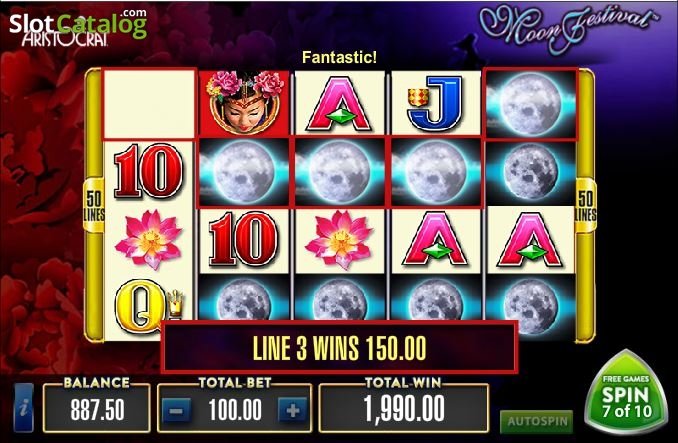Click the highlighted moon on reel five
Screen dimensions: 678x443
click(530, 104)
